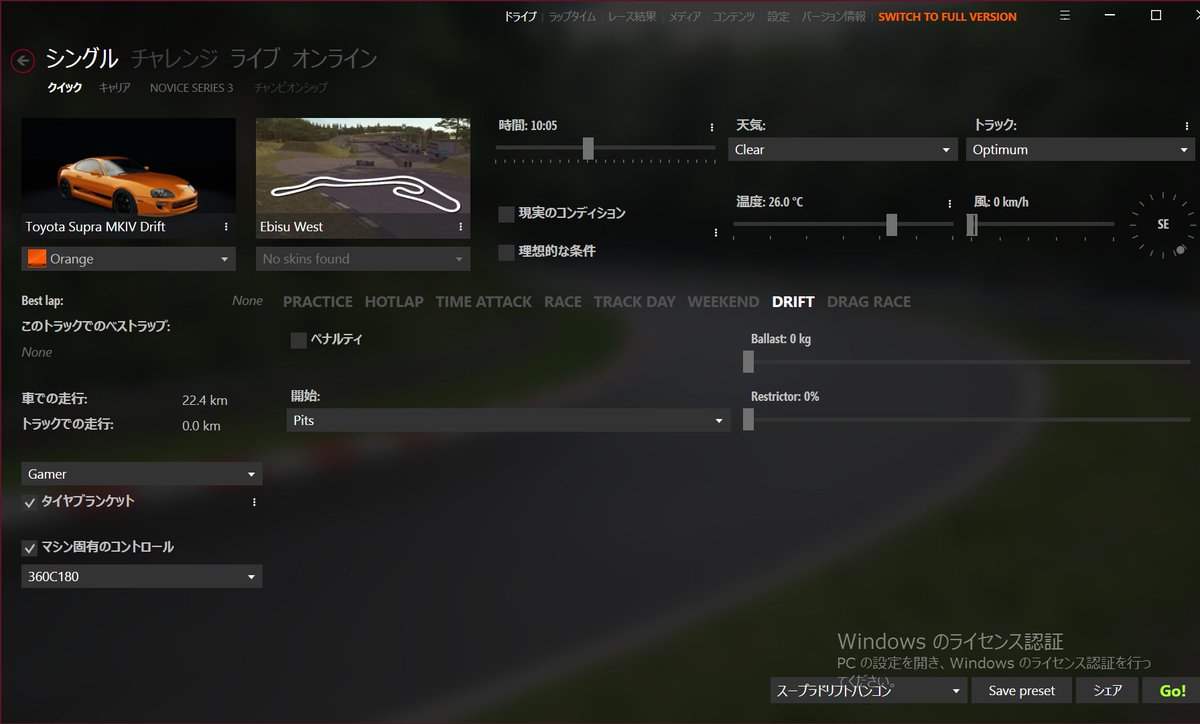Open the 設定 top menu
1200x724 pixels.
[x=778, y=17]
